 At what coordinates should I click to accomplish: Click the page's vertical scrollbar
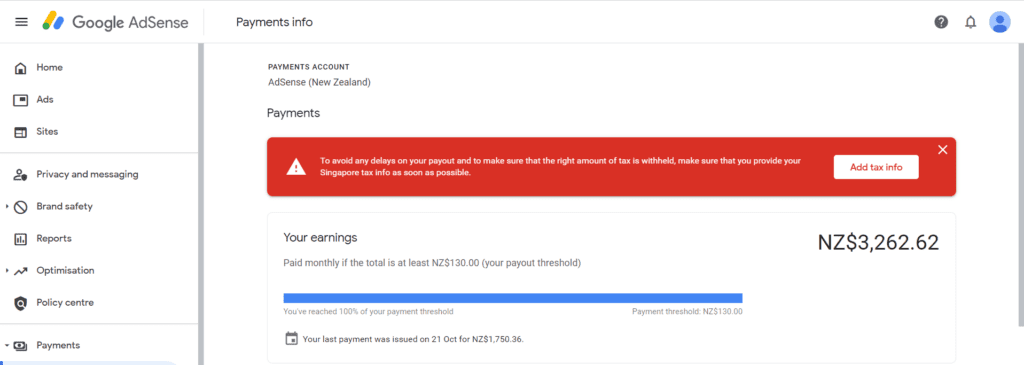1020,183
